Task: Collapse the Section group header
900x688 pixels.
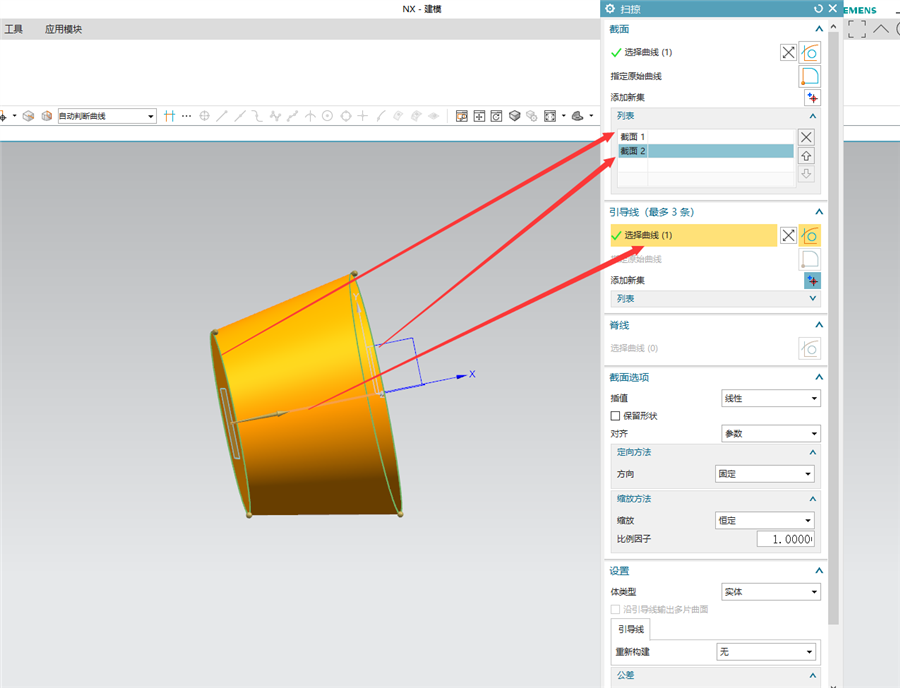Action: tap(819, 29)
